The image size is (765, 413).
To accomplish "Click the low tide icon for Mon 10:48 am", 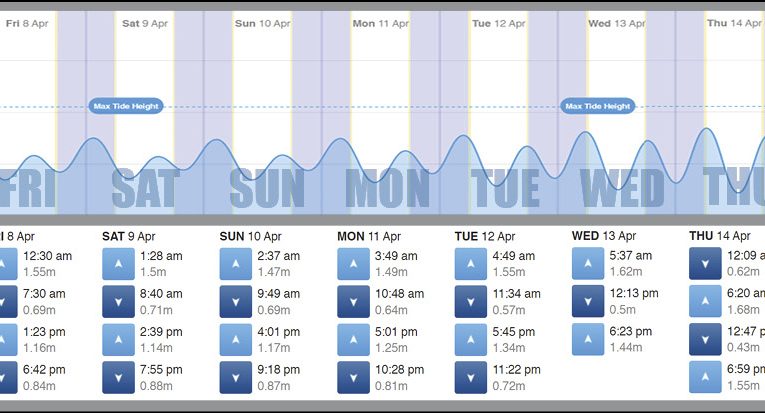I will pyautogui.click(x=353, y=302).
